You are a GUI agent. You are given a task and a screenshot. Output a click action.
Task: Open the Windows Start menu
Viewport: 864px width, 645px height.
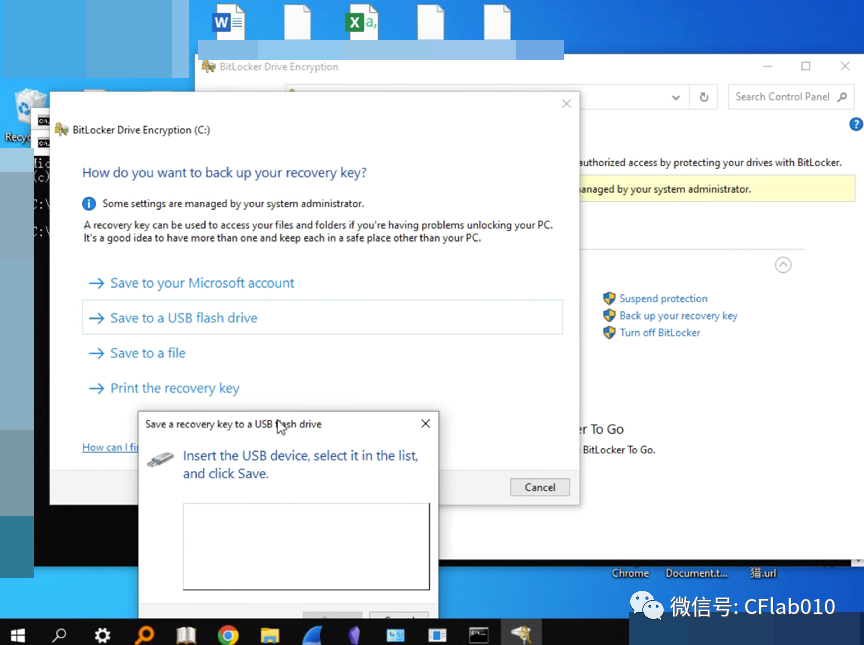18,635
